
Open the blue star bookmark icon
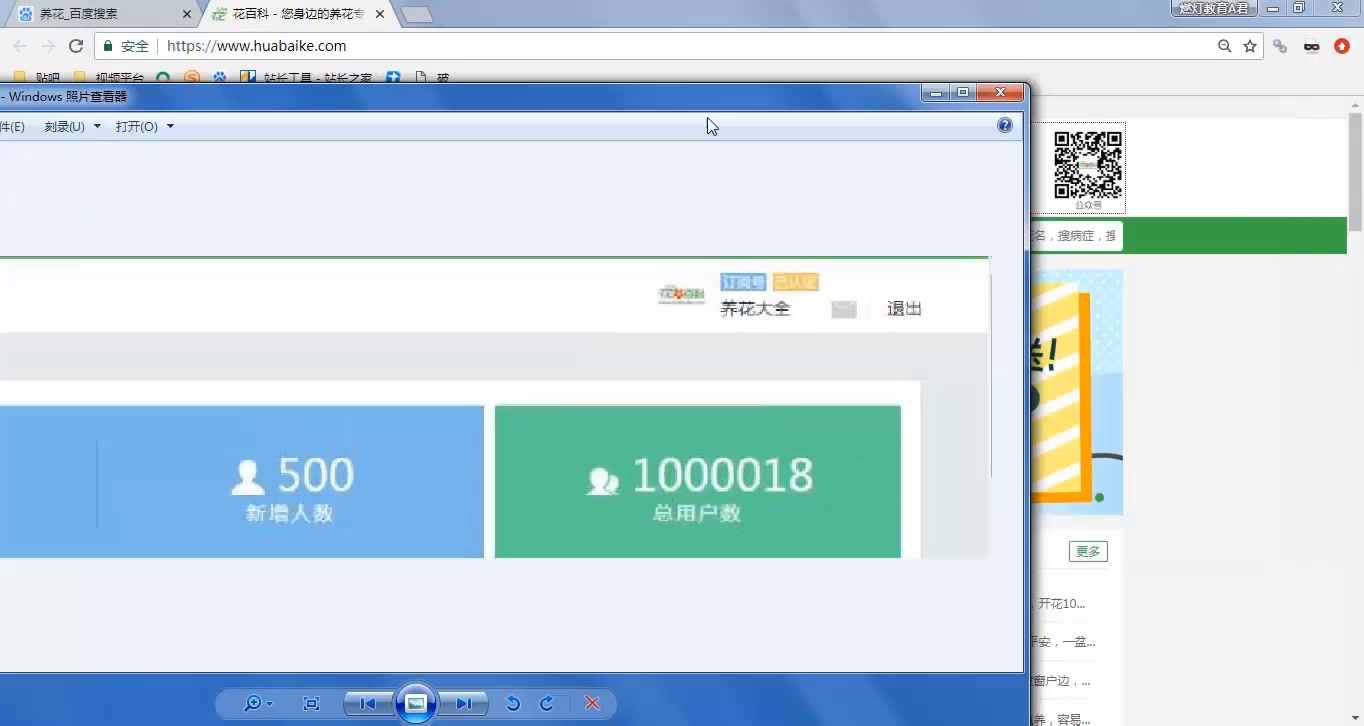tap(394, 77)
